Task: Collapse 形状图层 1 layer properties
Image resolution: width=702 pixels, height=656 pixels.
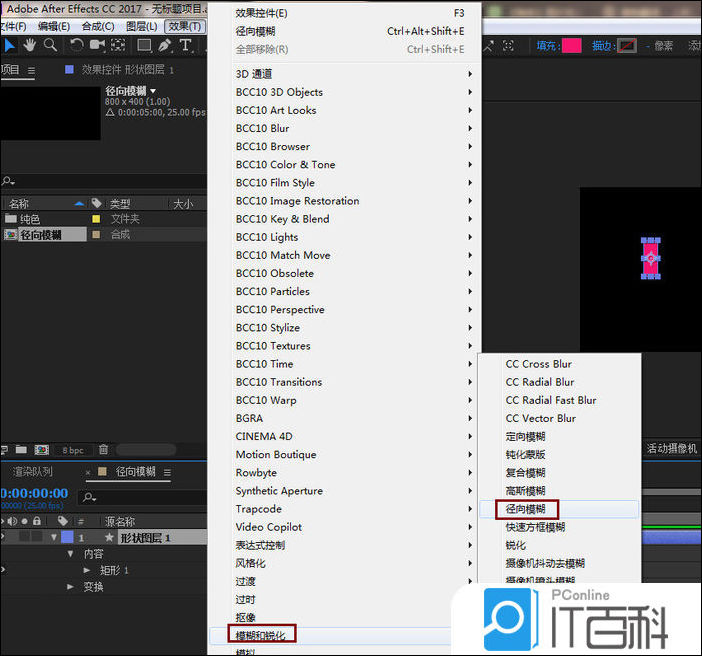Action: coord(54,537)
